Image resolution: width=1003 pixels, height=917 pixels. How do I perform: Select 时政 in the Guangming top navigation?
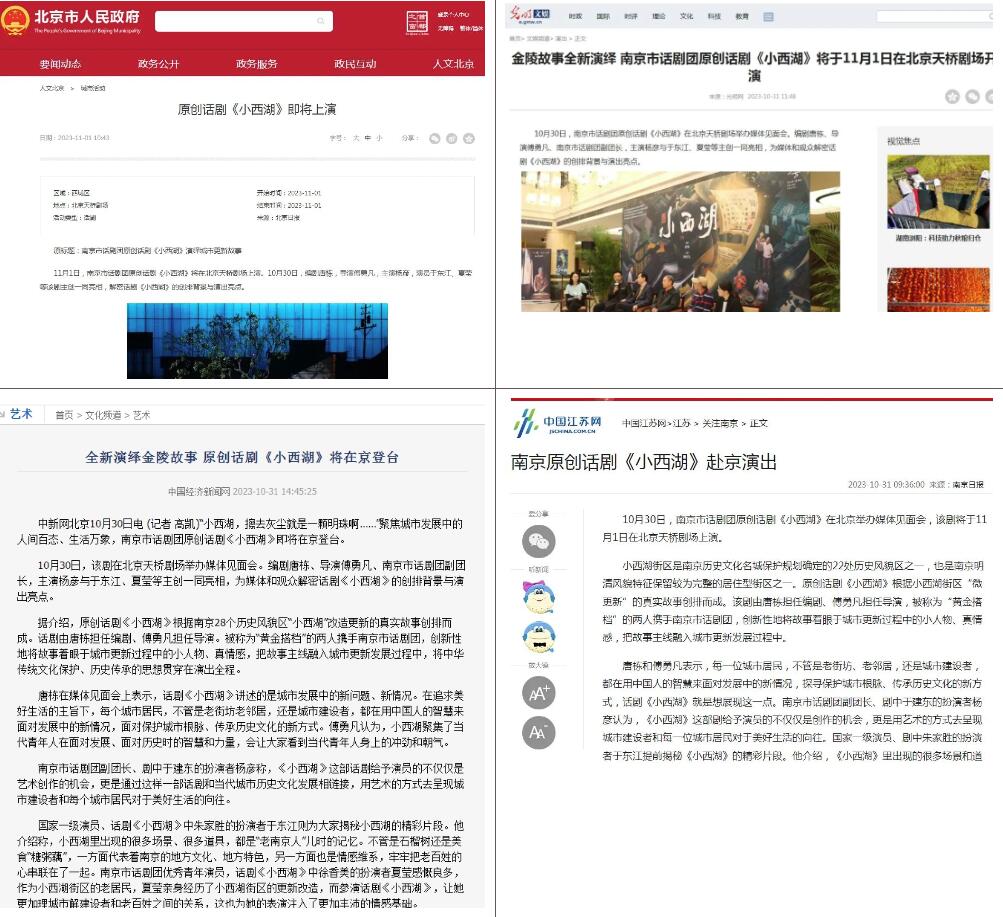pos(575,17)
